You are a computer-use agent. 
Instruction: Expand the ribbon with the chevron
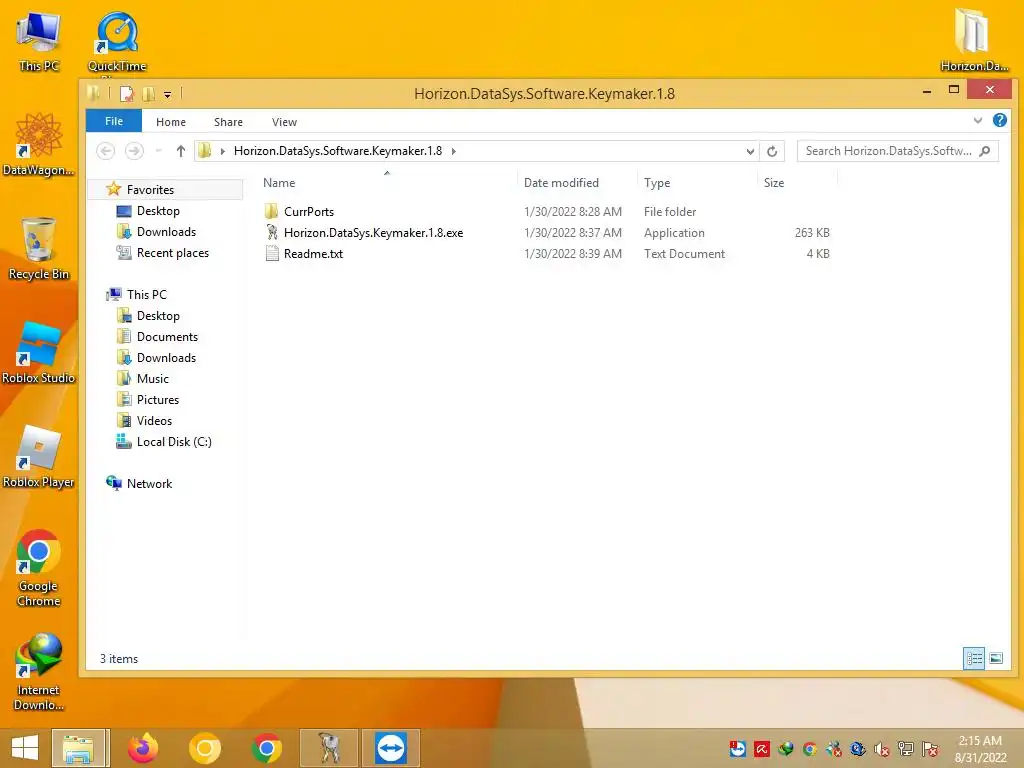tap(977, 120)
